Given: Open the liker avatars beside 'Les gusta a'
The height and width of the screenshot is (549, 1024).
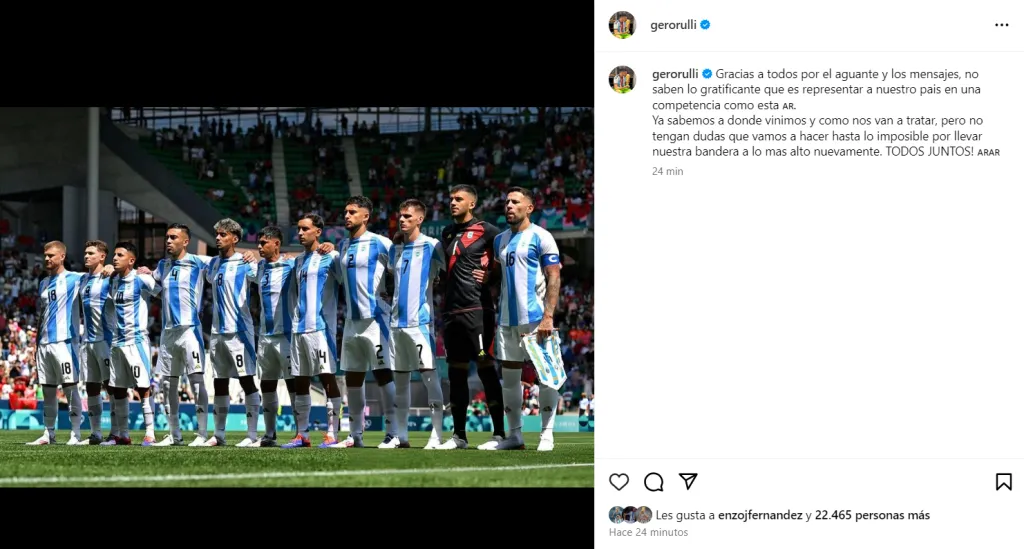Looking at the screenshot, I should (630, 514).
